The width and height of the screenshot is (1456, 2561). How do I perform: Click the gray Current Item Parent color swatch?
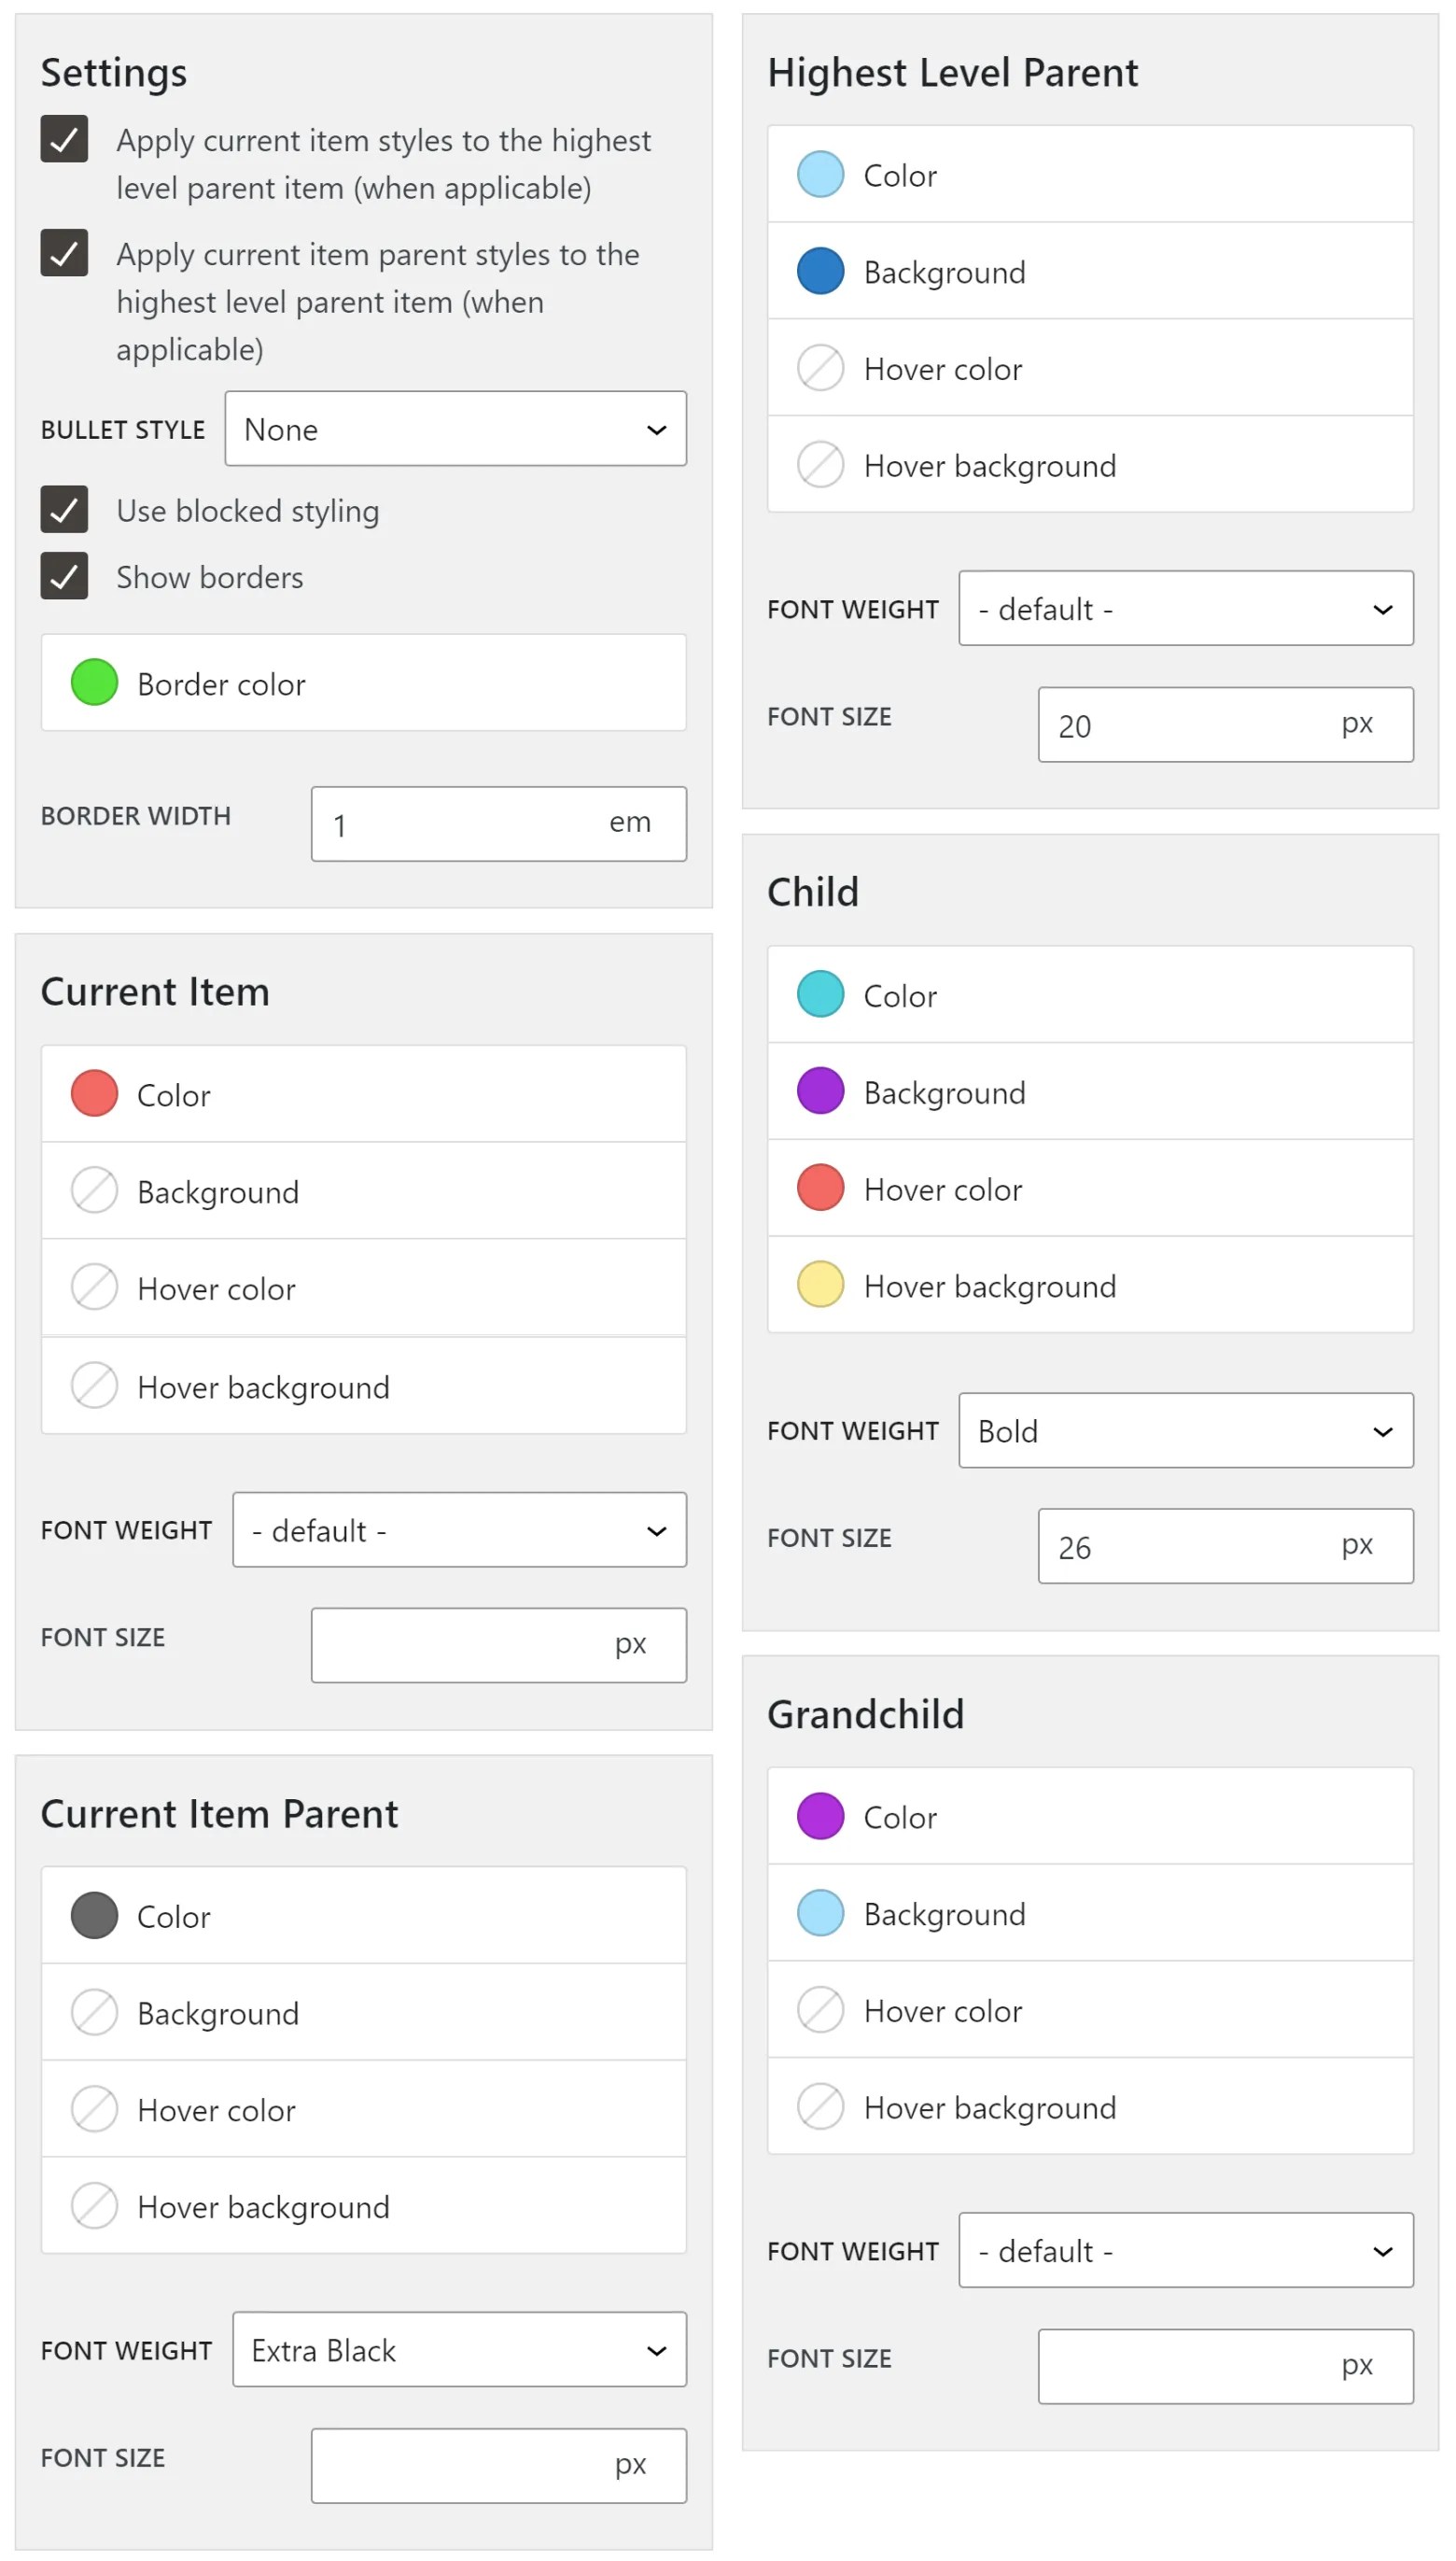coord(93,1916)
